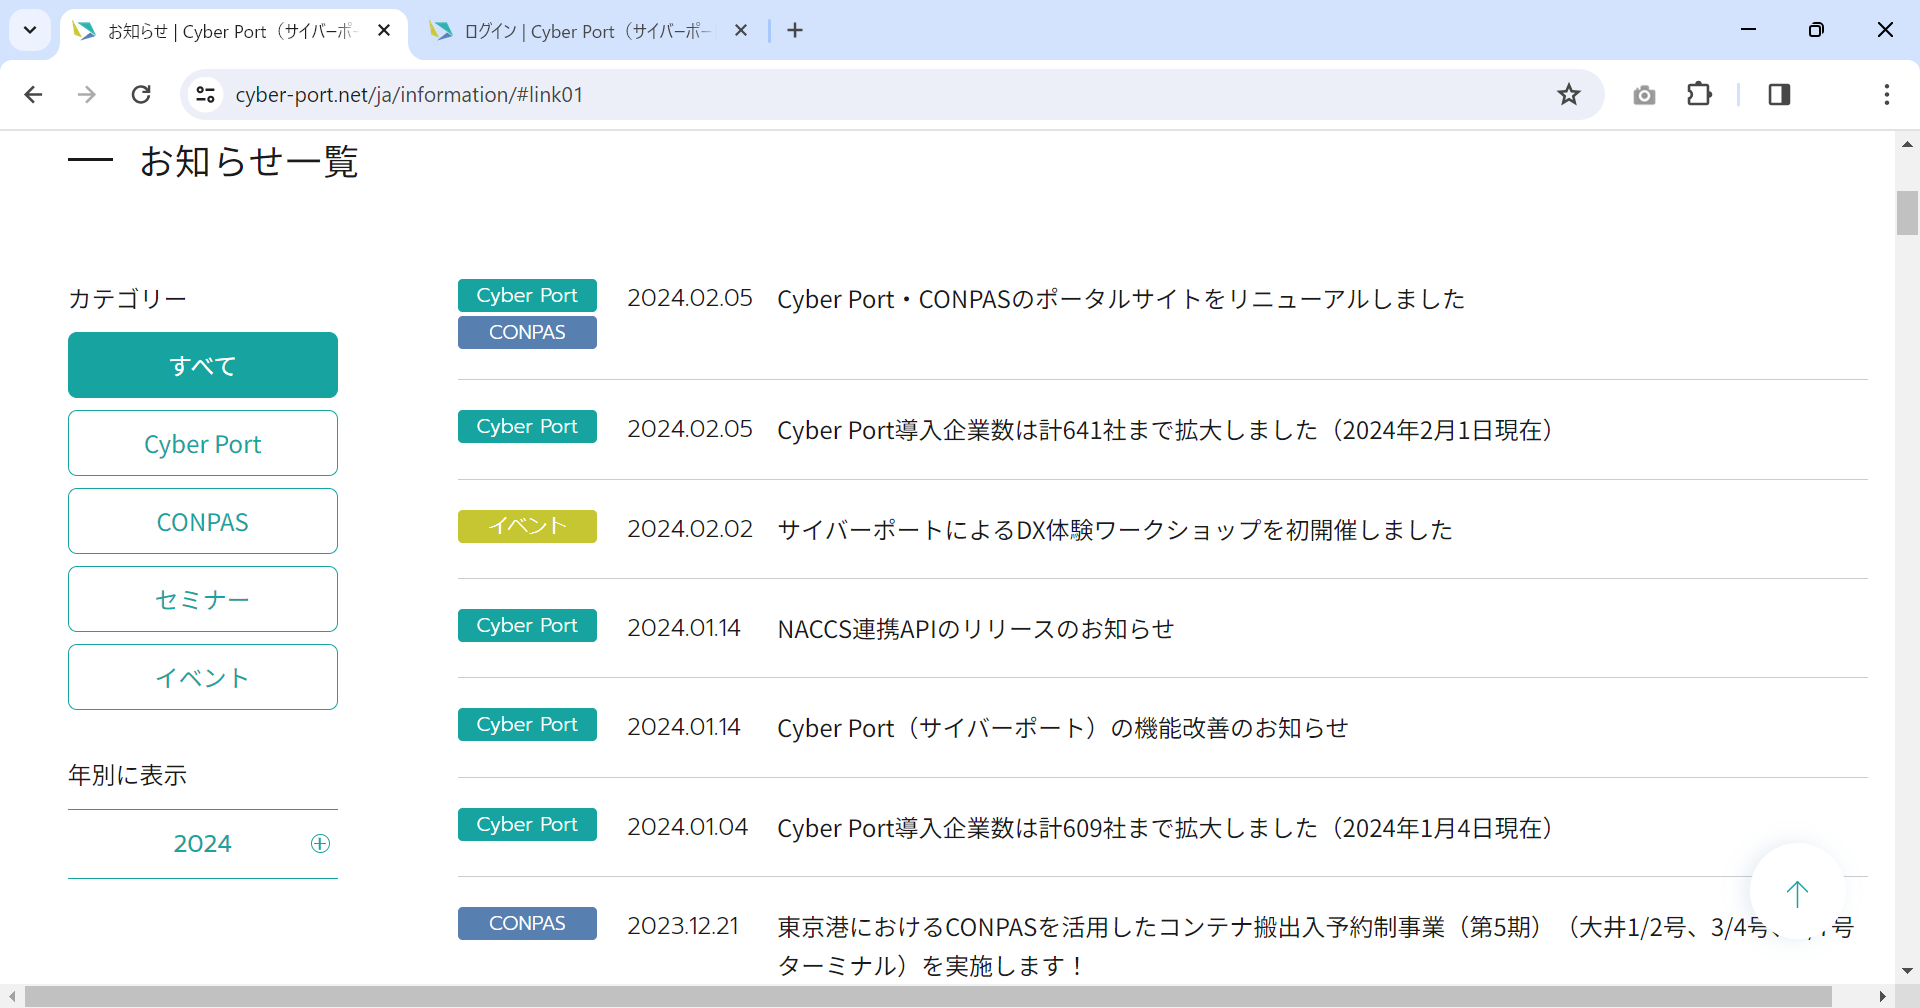Click the horizontal scrollbar at bottom

tap(928, 997)
